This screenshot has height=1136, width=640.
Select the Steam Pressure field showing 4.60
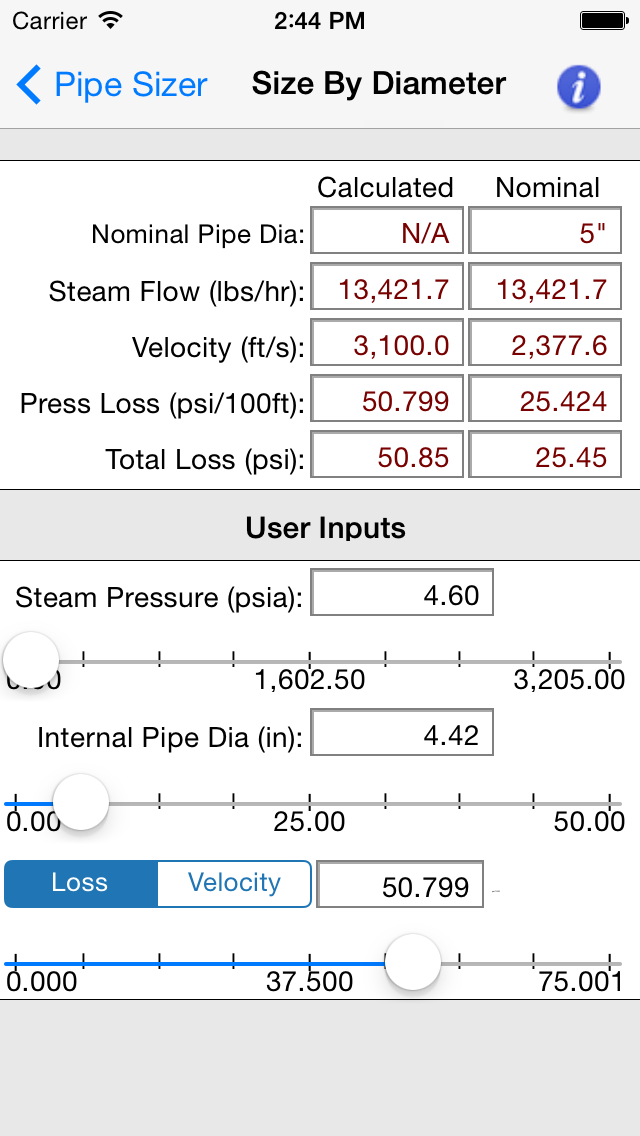click(403, 592)
